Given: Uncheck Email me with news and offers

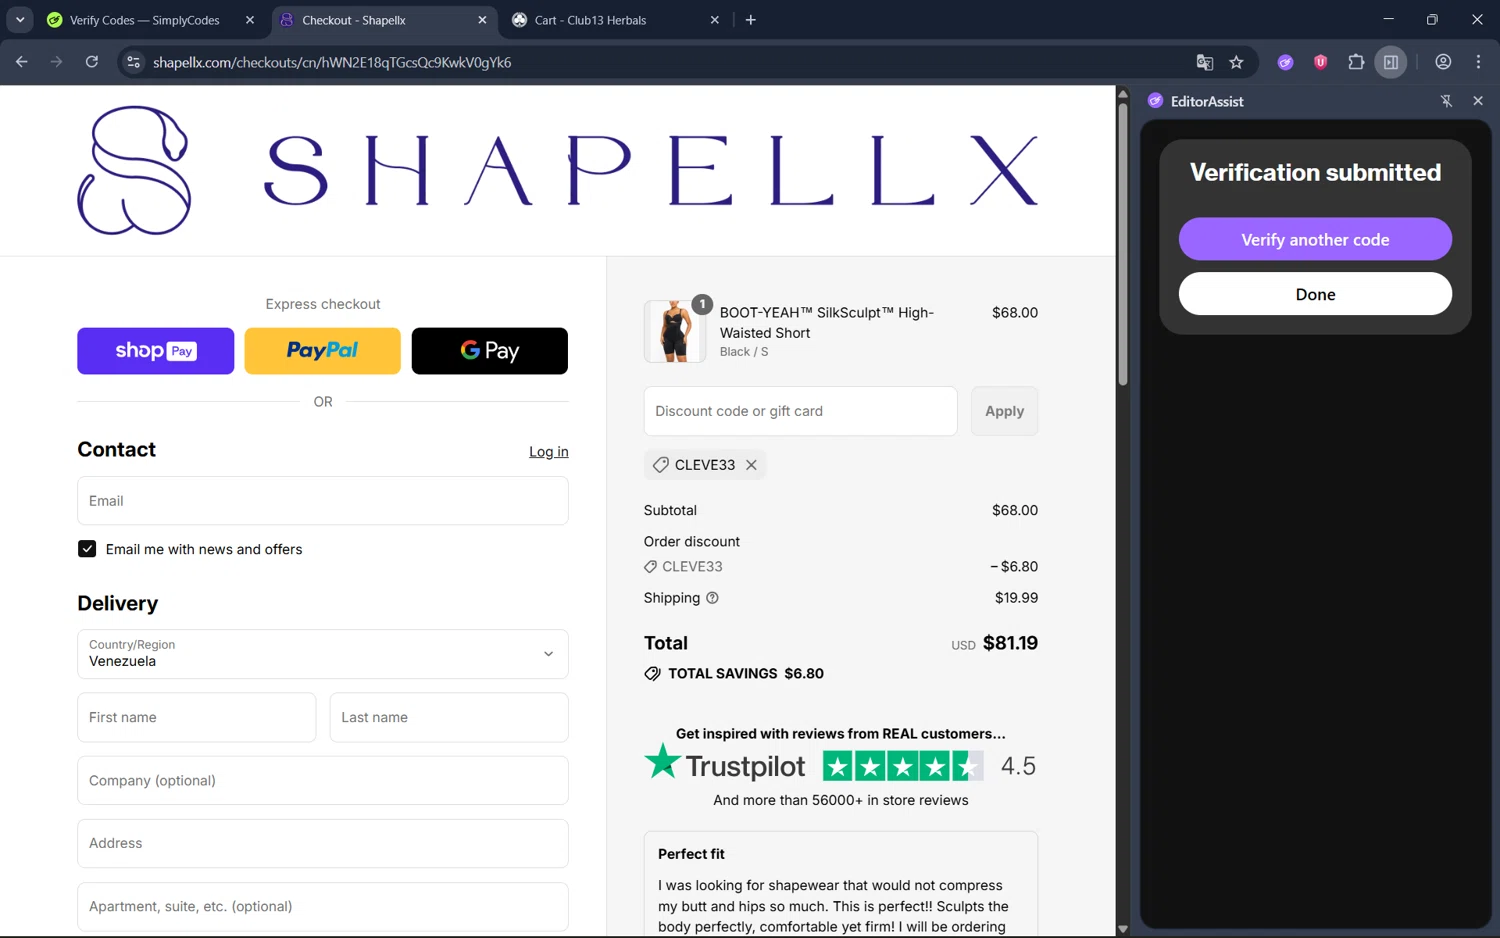Looking at the screenshot, I should [87, 549].
